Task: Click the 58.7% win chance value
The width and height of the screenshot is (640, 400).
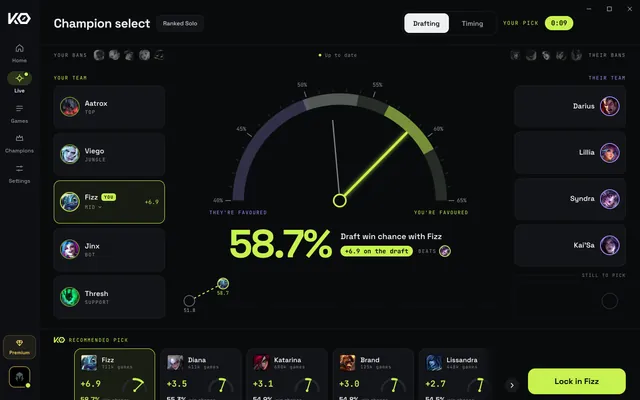Action: click(281, 244)
